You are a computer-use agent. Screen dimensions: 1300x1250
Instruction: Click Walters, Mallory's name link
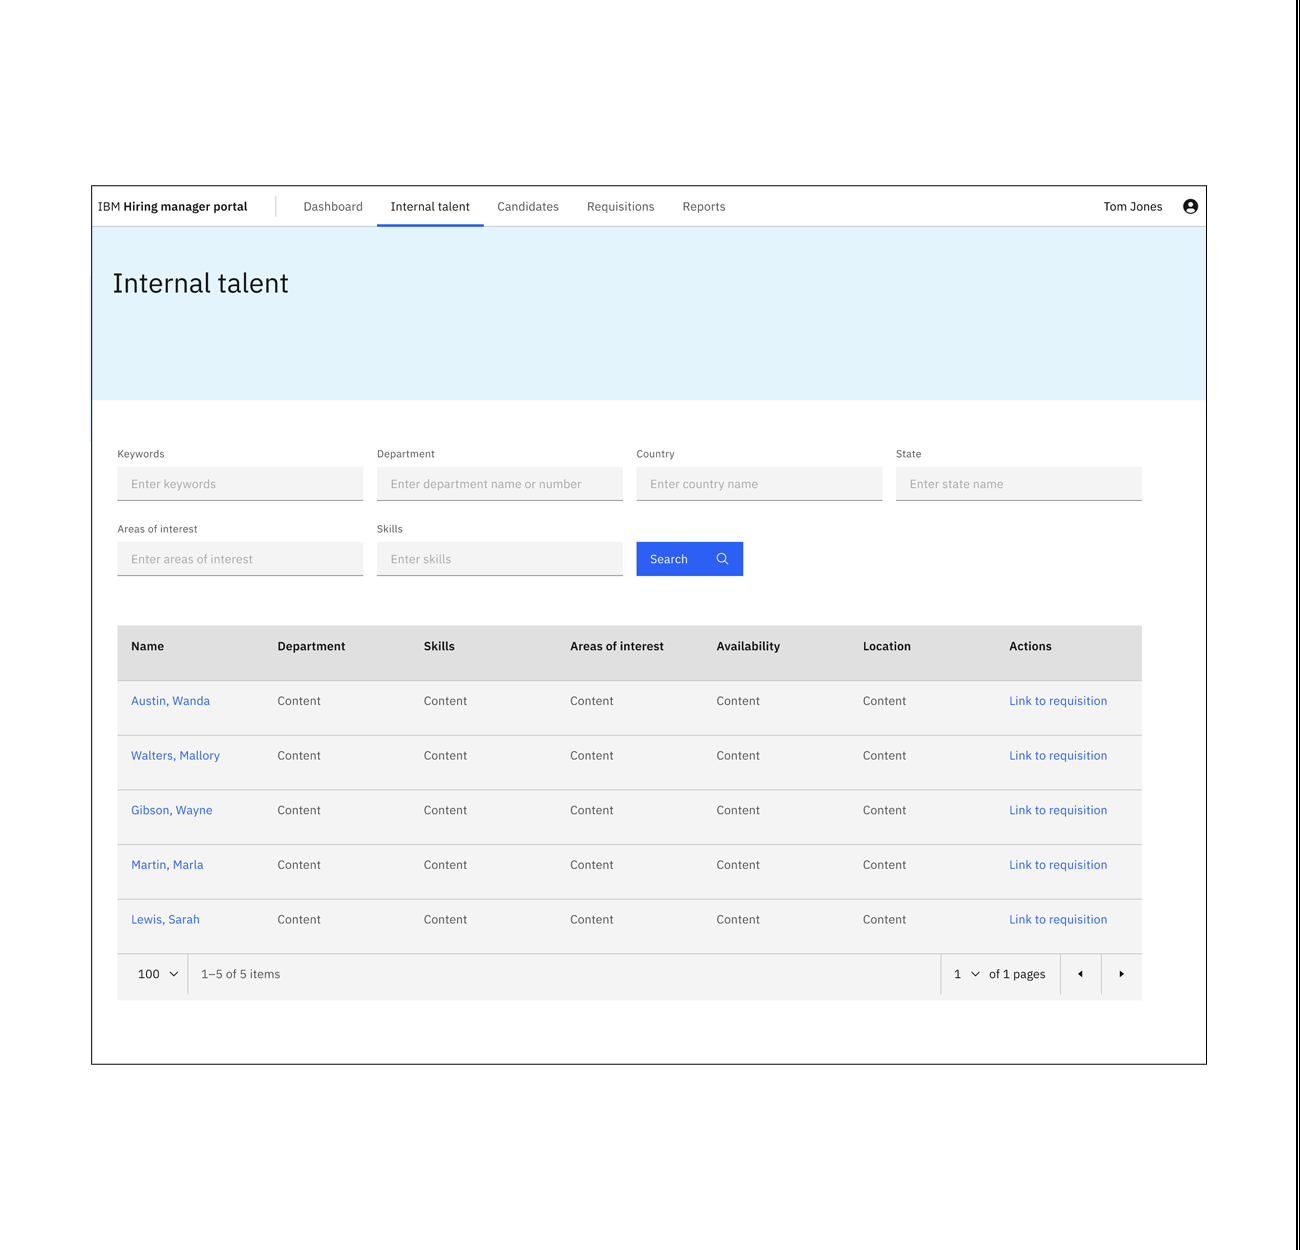pos(175,755)
